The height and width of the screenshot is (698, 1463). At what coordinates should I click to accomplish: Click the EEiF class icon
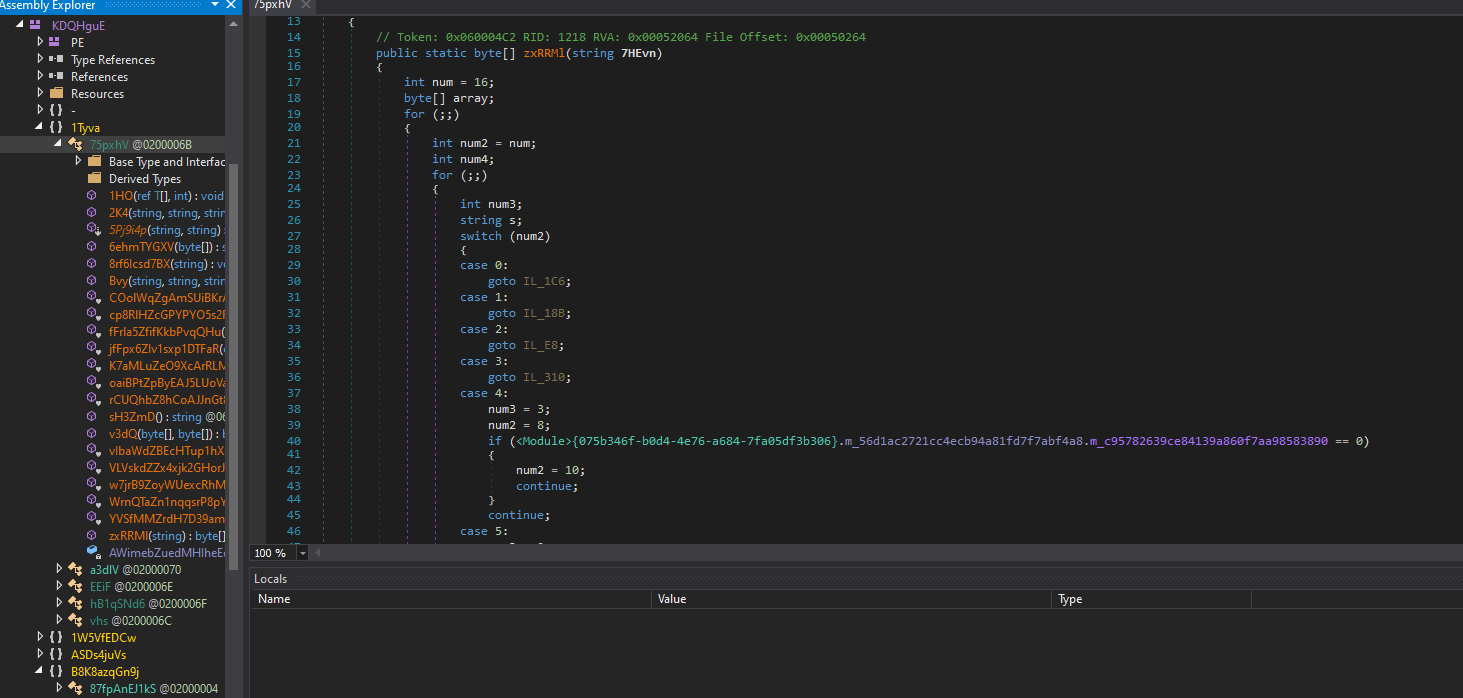tap(74, 586)
